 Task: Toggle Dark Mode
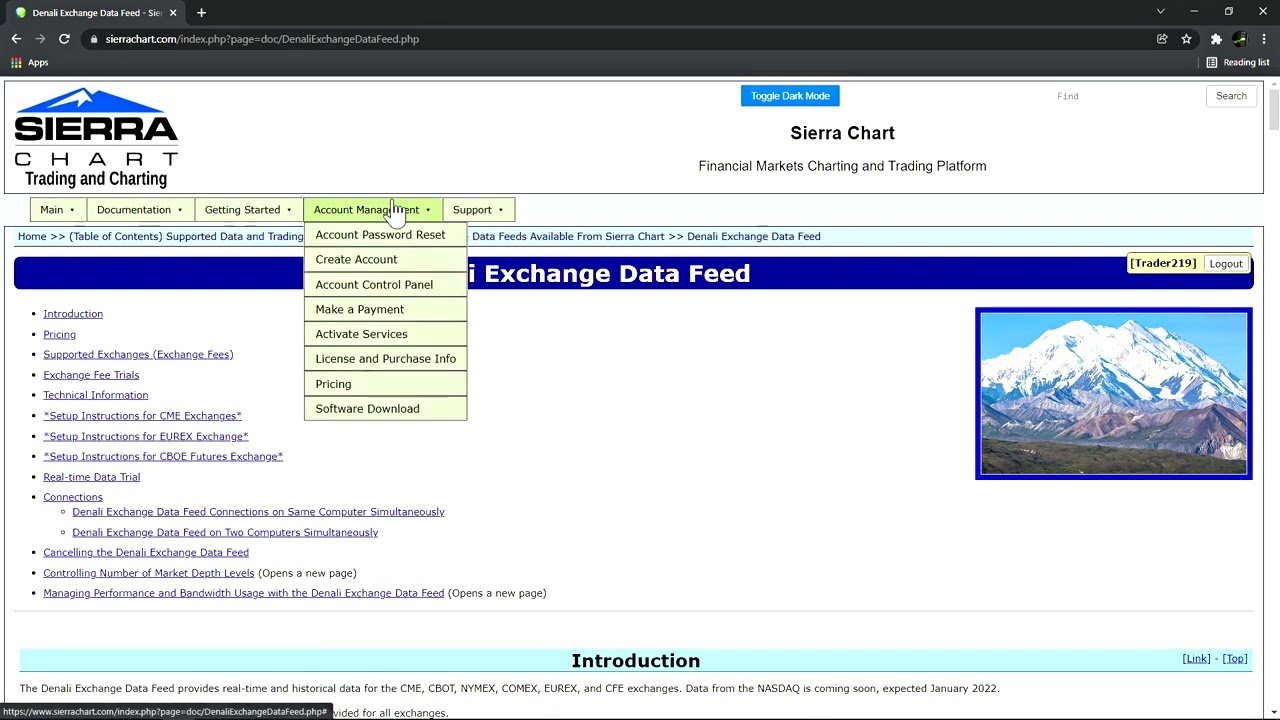coord(790,96)
